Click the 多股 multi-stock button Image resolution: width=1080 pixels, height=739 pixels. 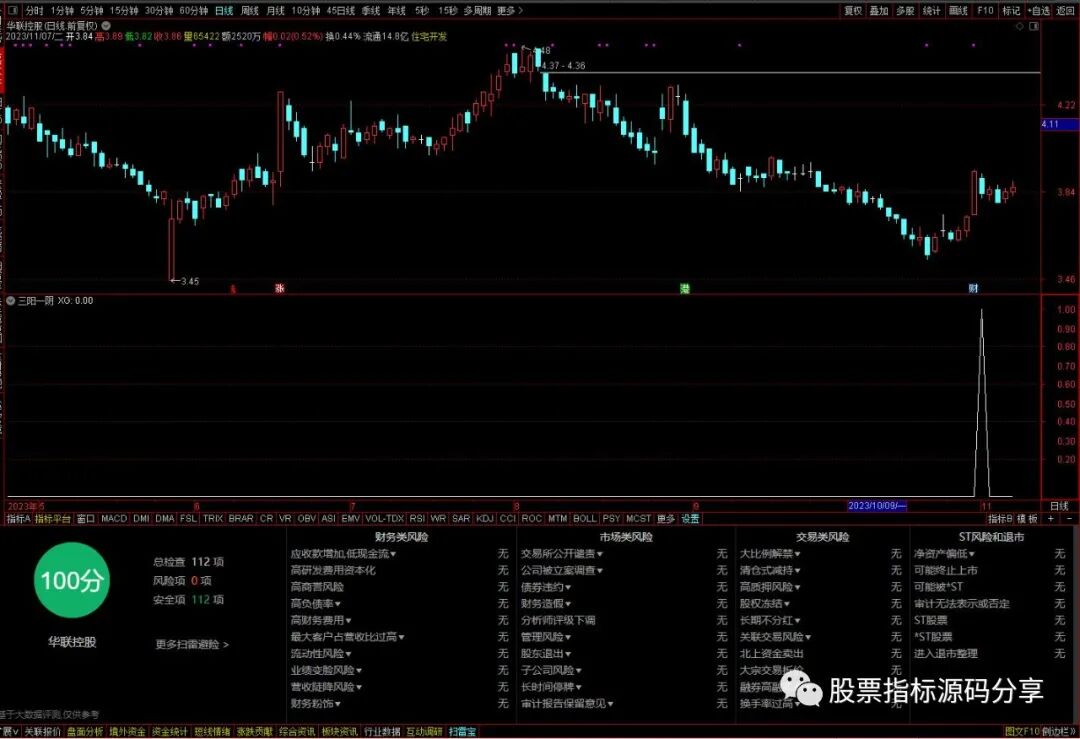point(905,10)
